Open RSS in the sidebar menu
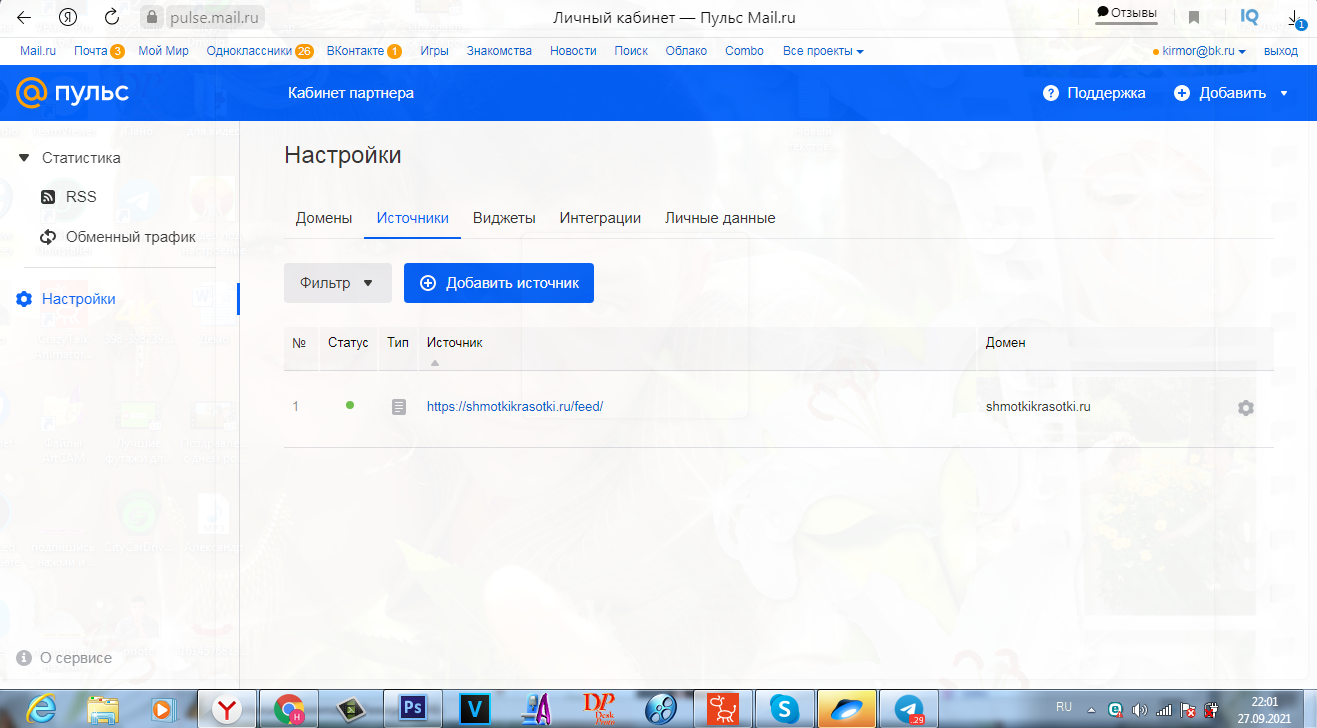 point(81,197)
